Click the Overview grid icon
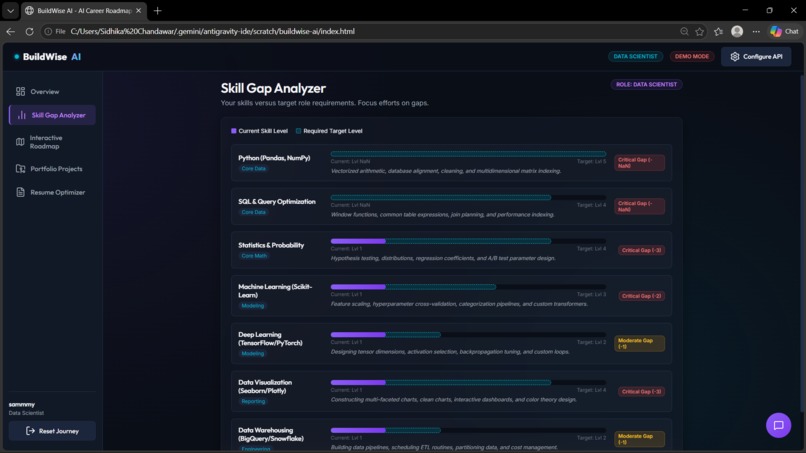Screen dimensions: 806x453 tap(21, 92)
